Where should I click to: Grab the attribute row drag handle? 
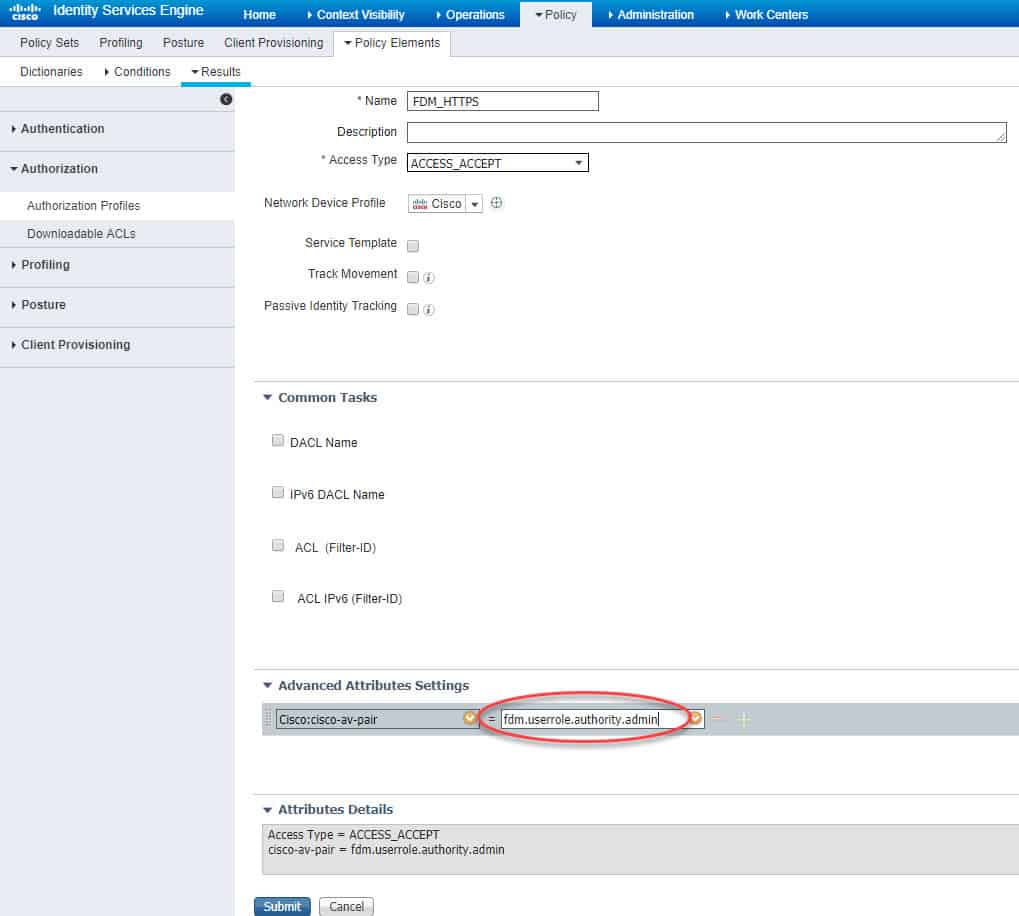tap(268, 719)
